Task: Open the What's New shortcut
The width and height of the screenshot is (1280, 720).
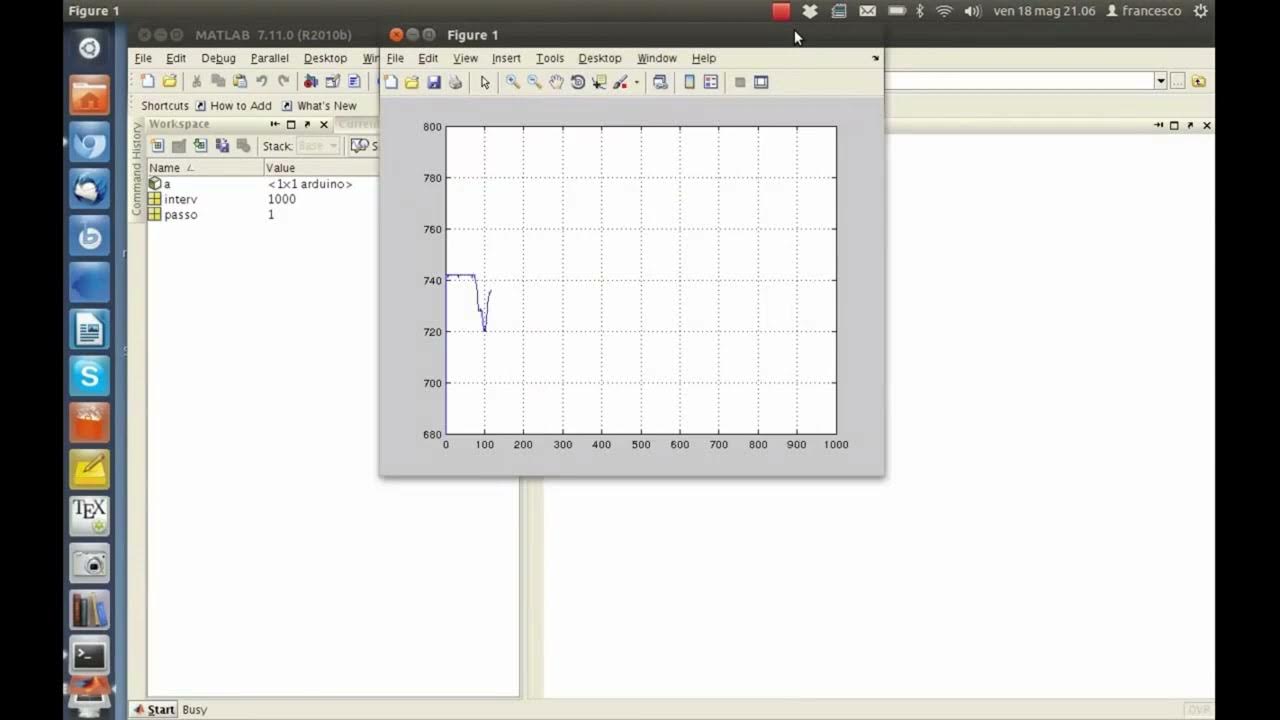Action: 319,105
